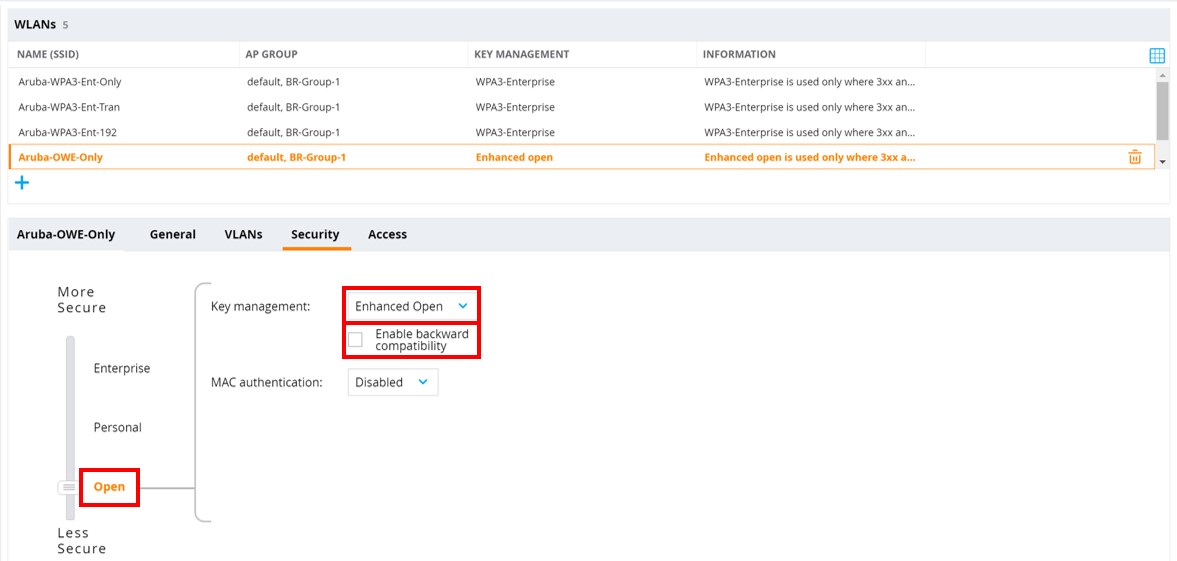Select the Open security level
Screen dimensions: 1177x561
click(109, 487)
